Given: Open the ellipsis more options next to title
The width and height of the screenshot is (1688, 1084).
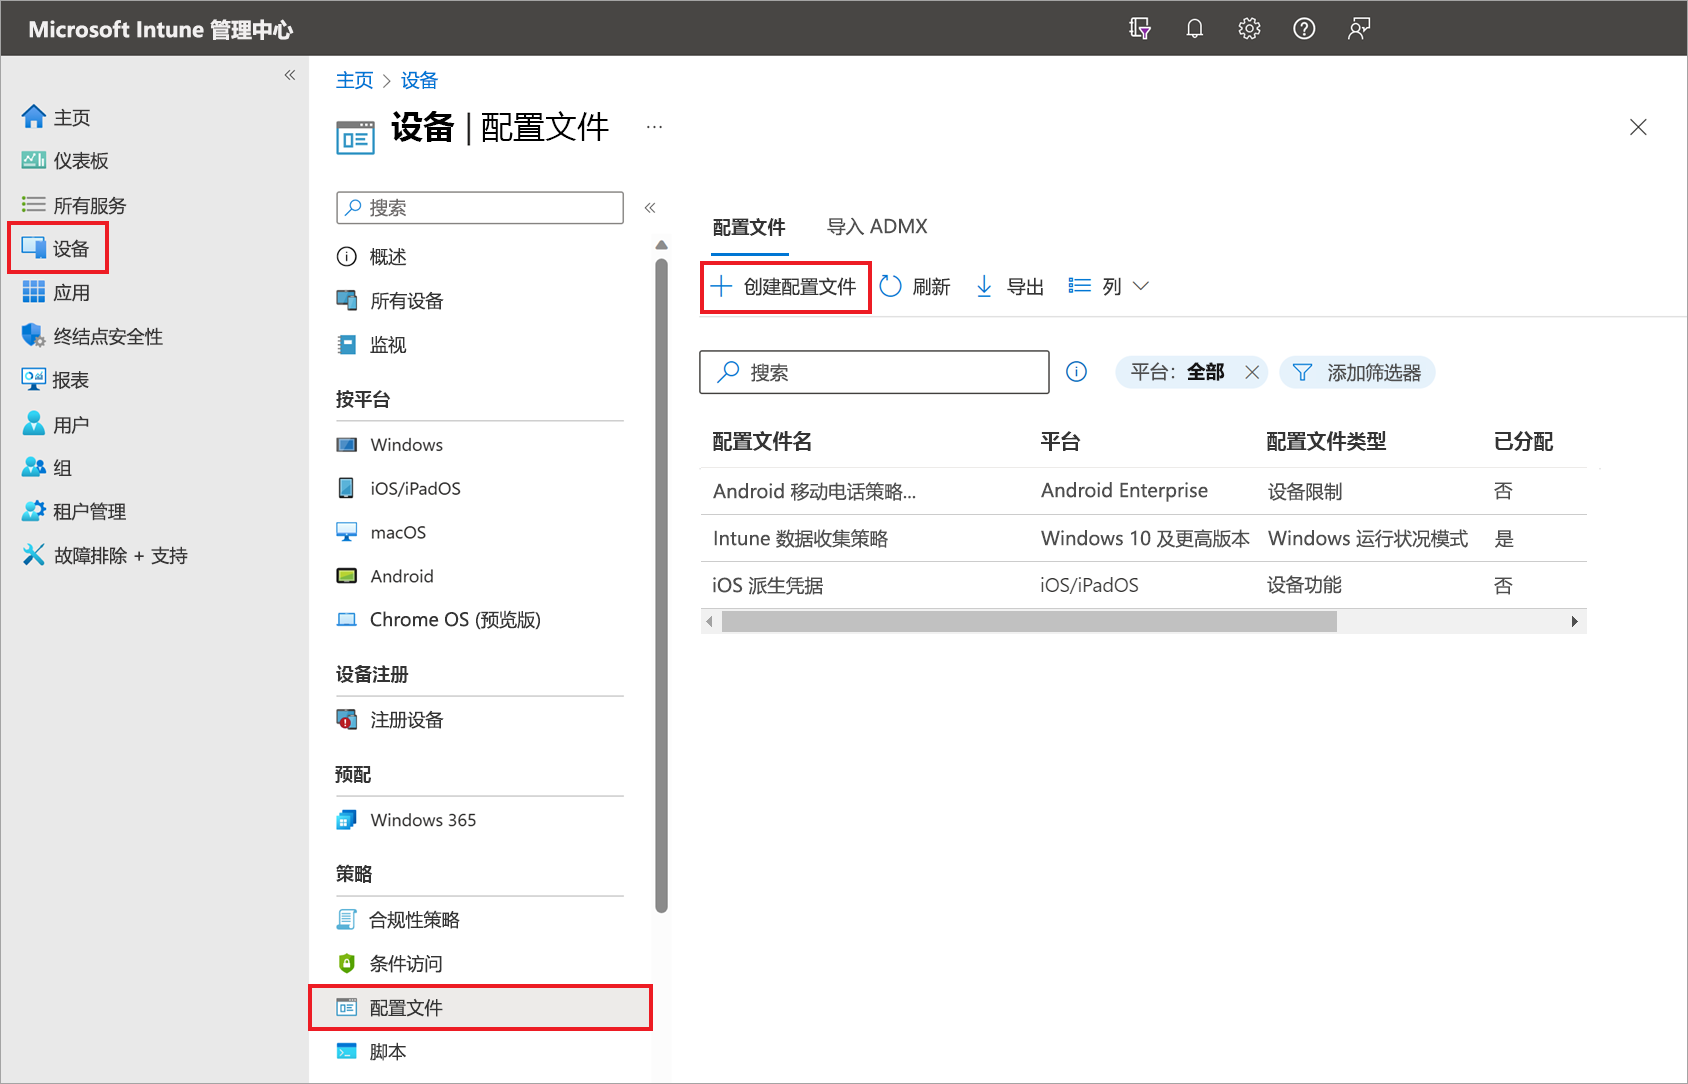Looking at the screenshot, I should click(x=654, y=128).
